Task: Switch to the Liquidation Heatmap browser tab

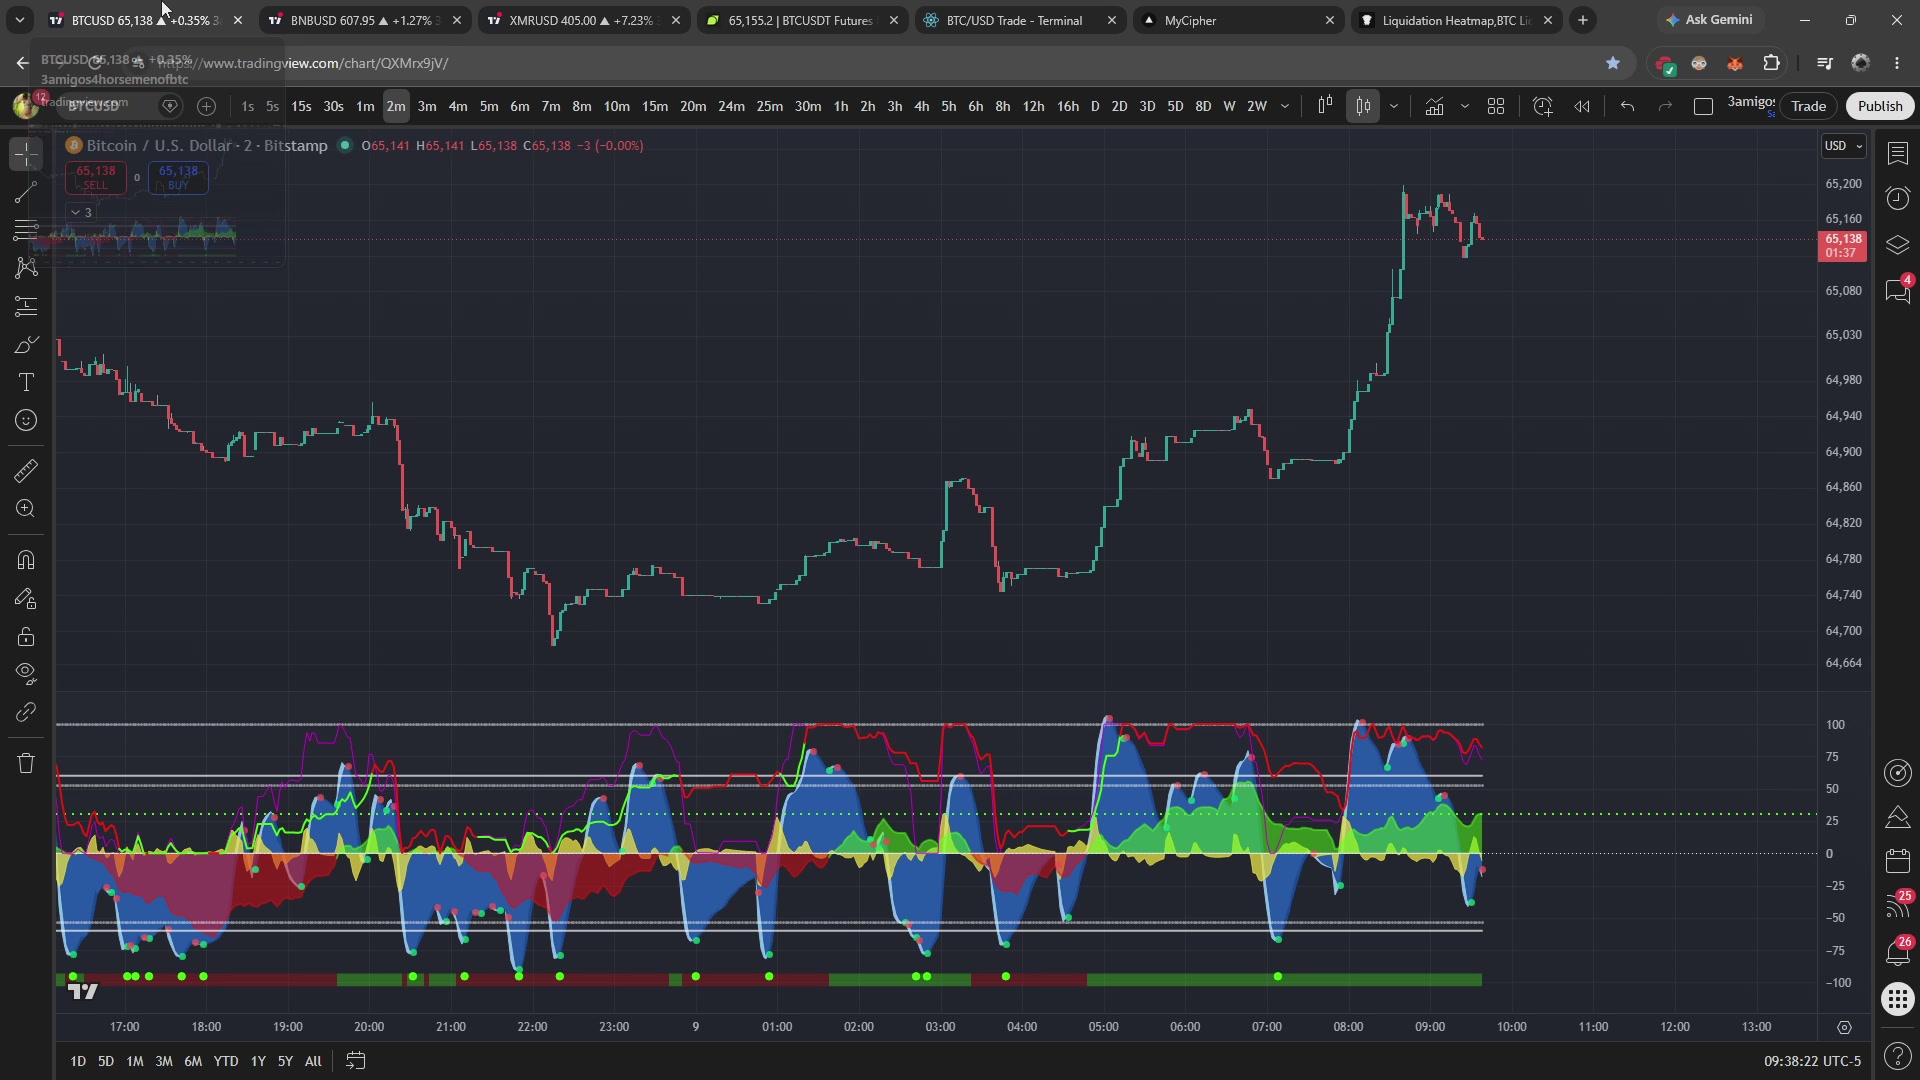Action: [1456, 20]
